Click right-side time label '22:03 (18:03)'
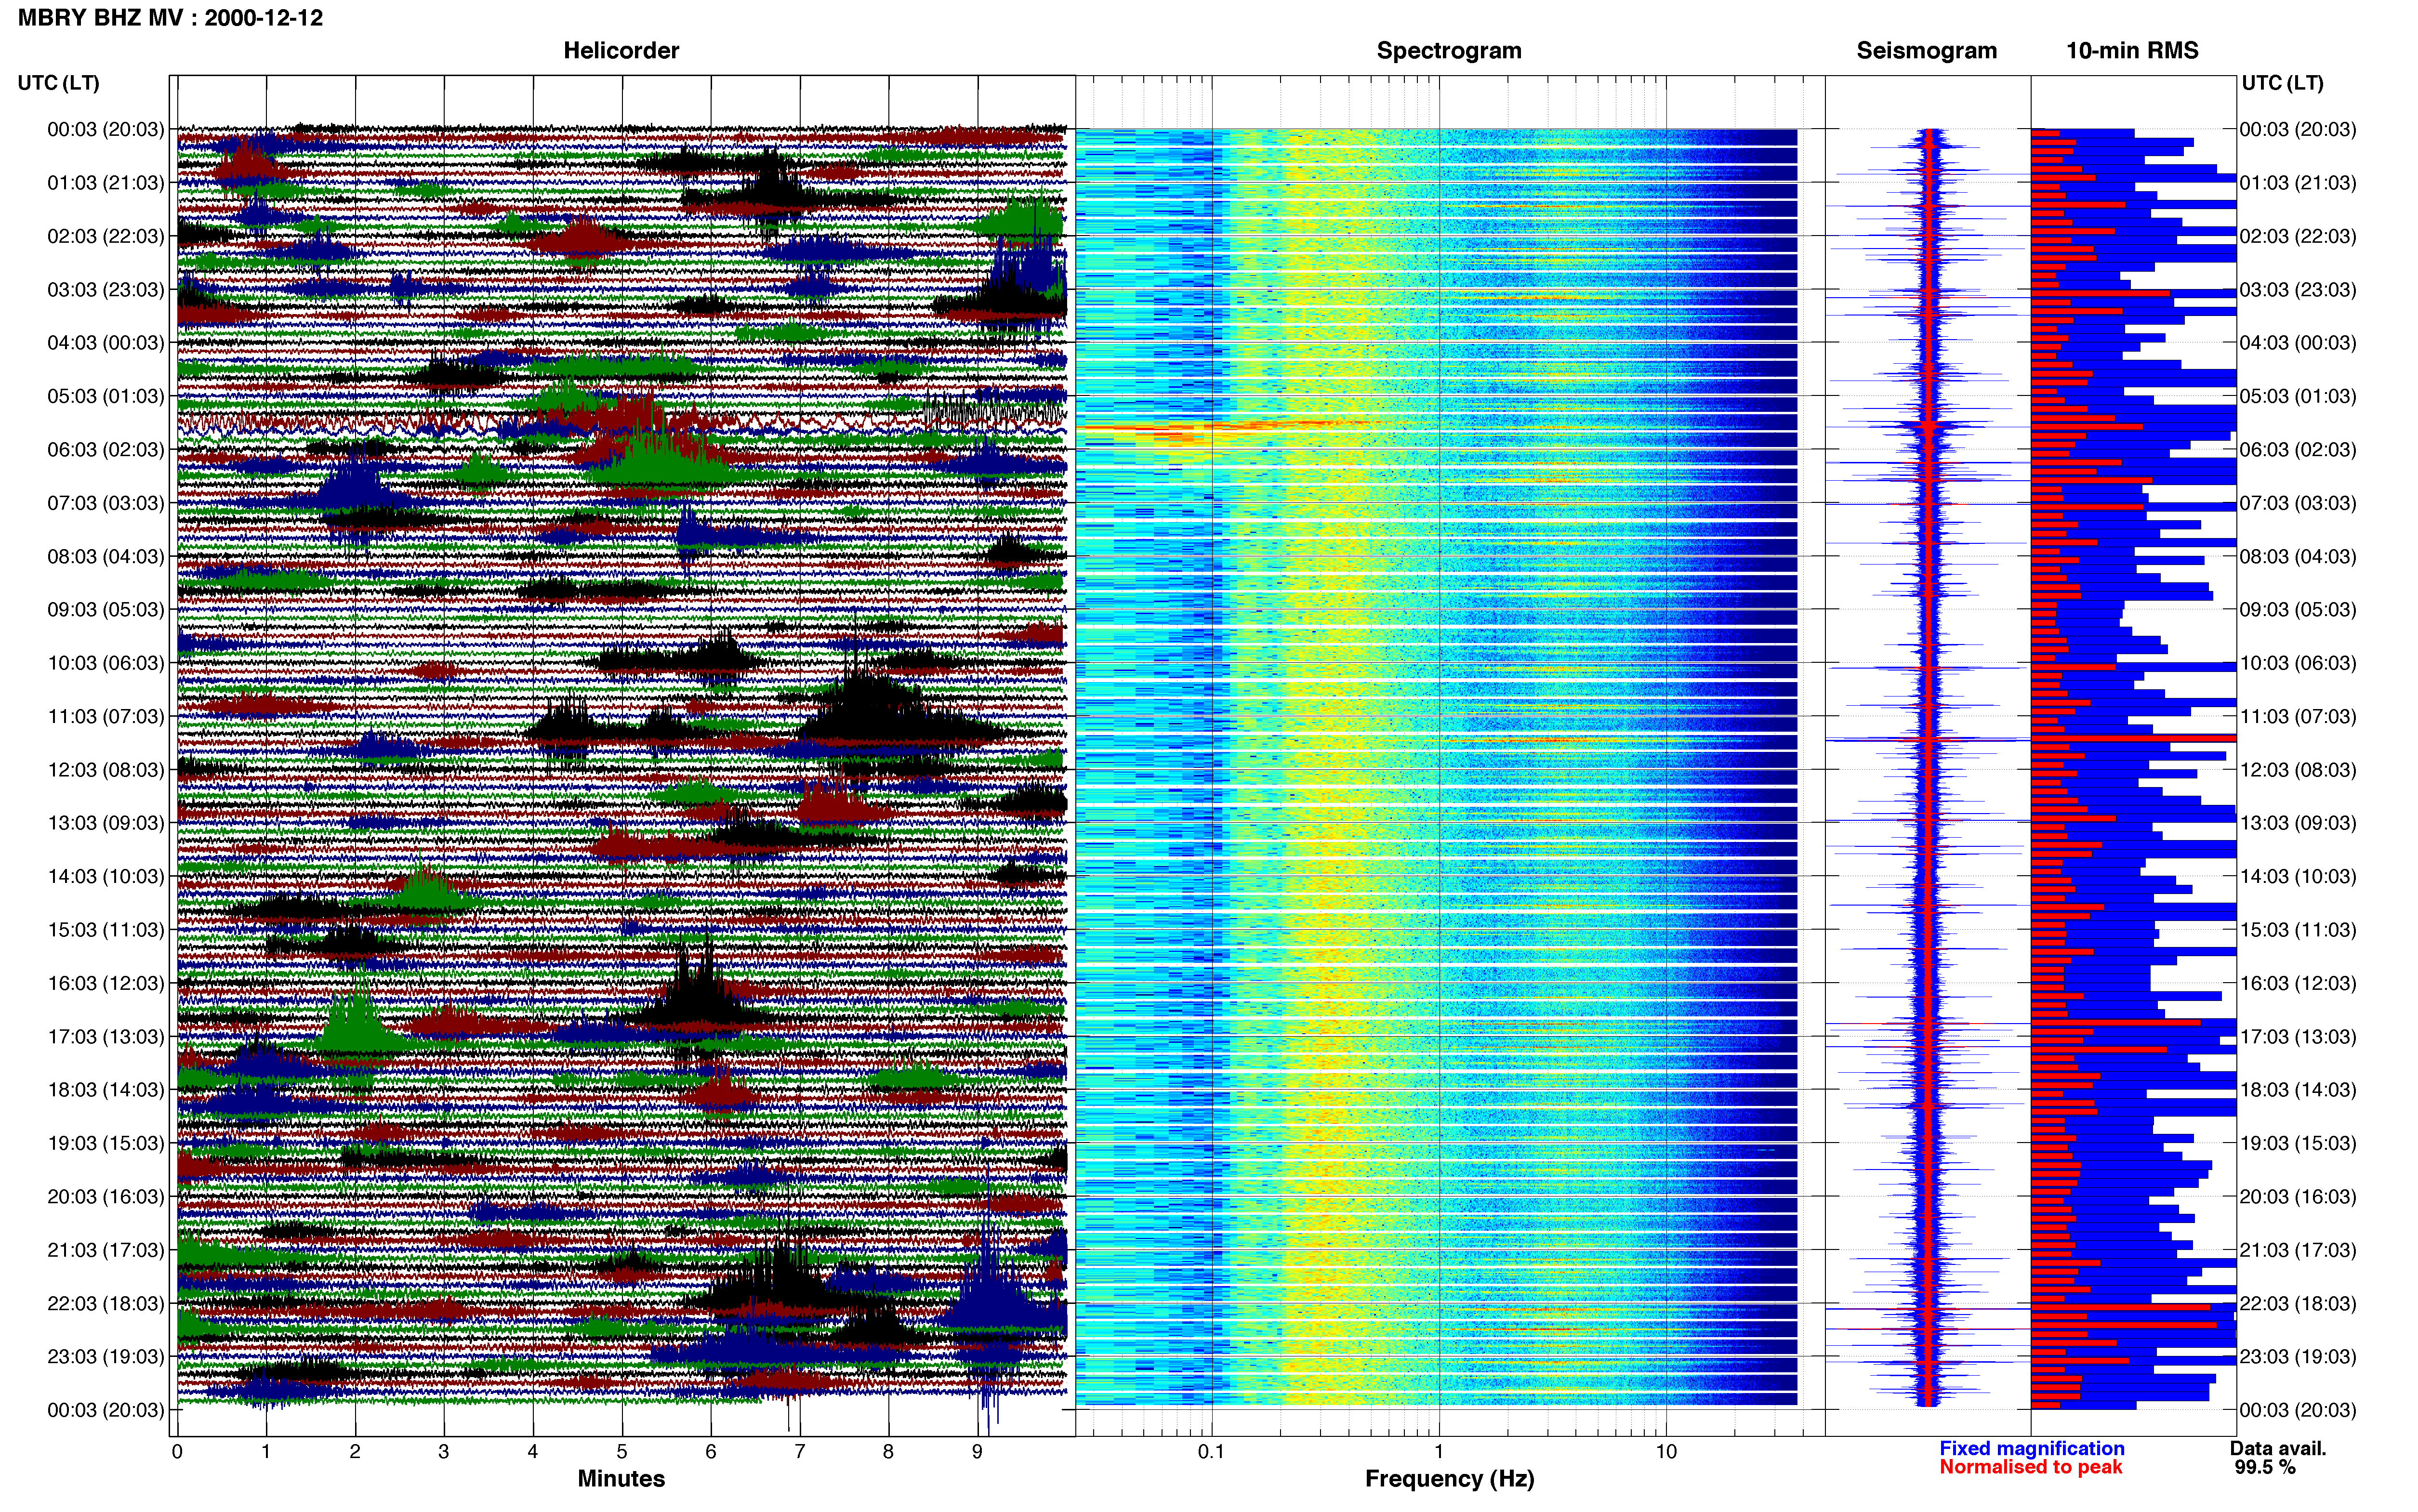This screenshot has height=1512, width=2418. (x=2298, y=1303)
